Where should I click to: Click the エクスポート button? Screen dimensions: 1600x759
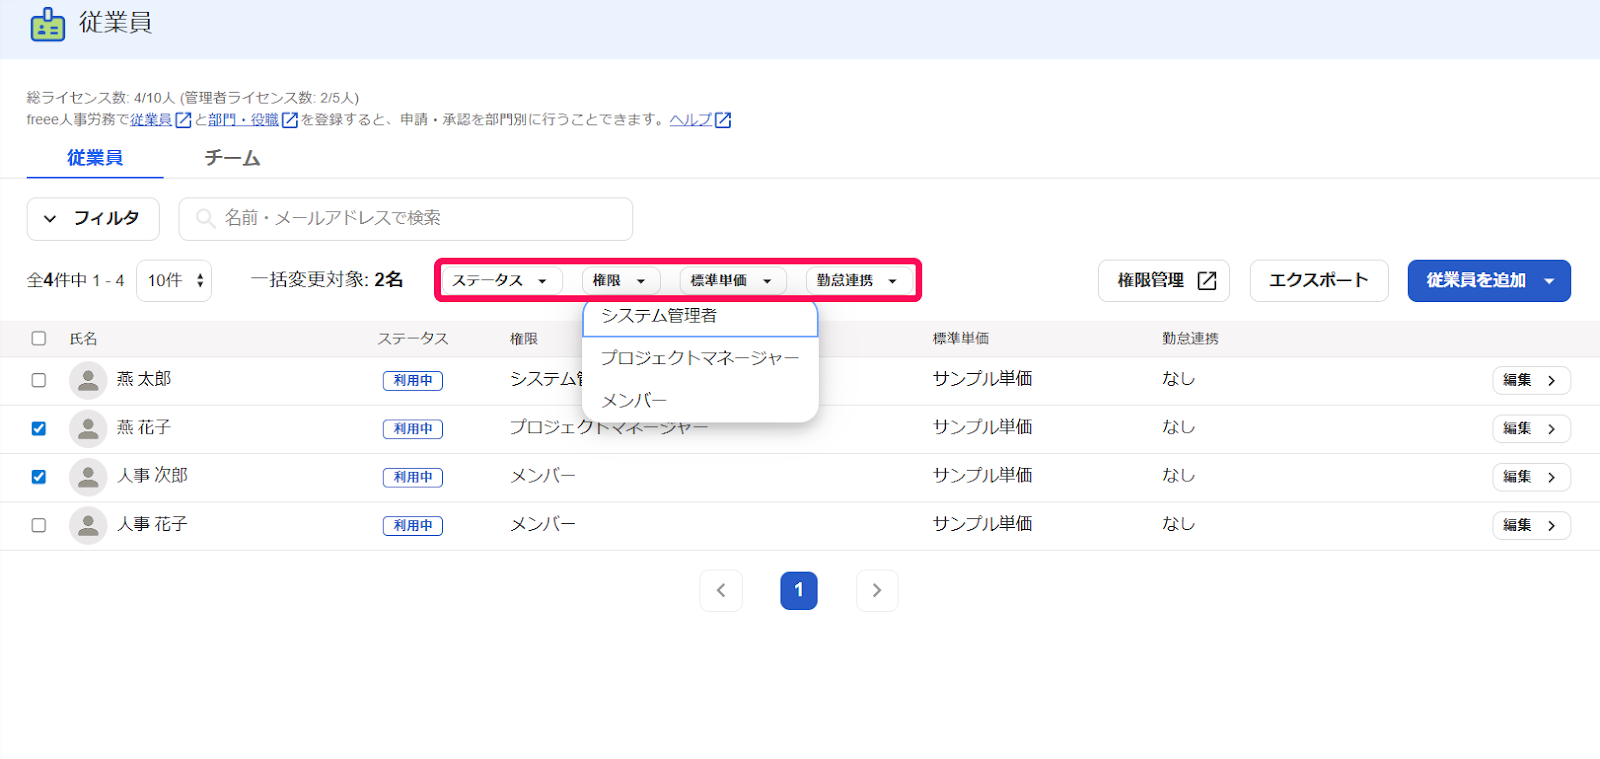pyautogui.click(x=1319, y=281)
